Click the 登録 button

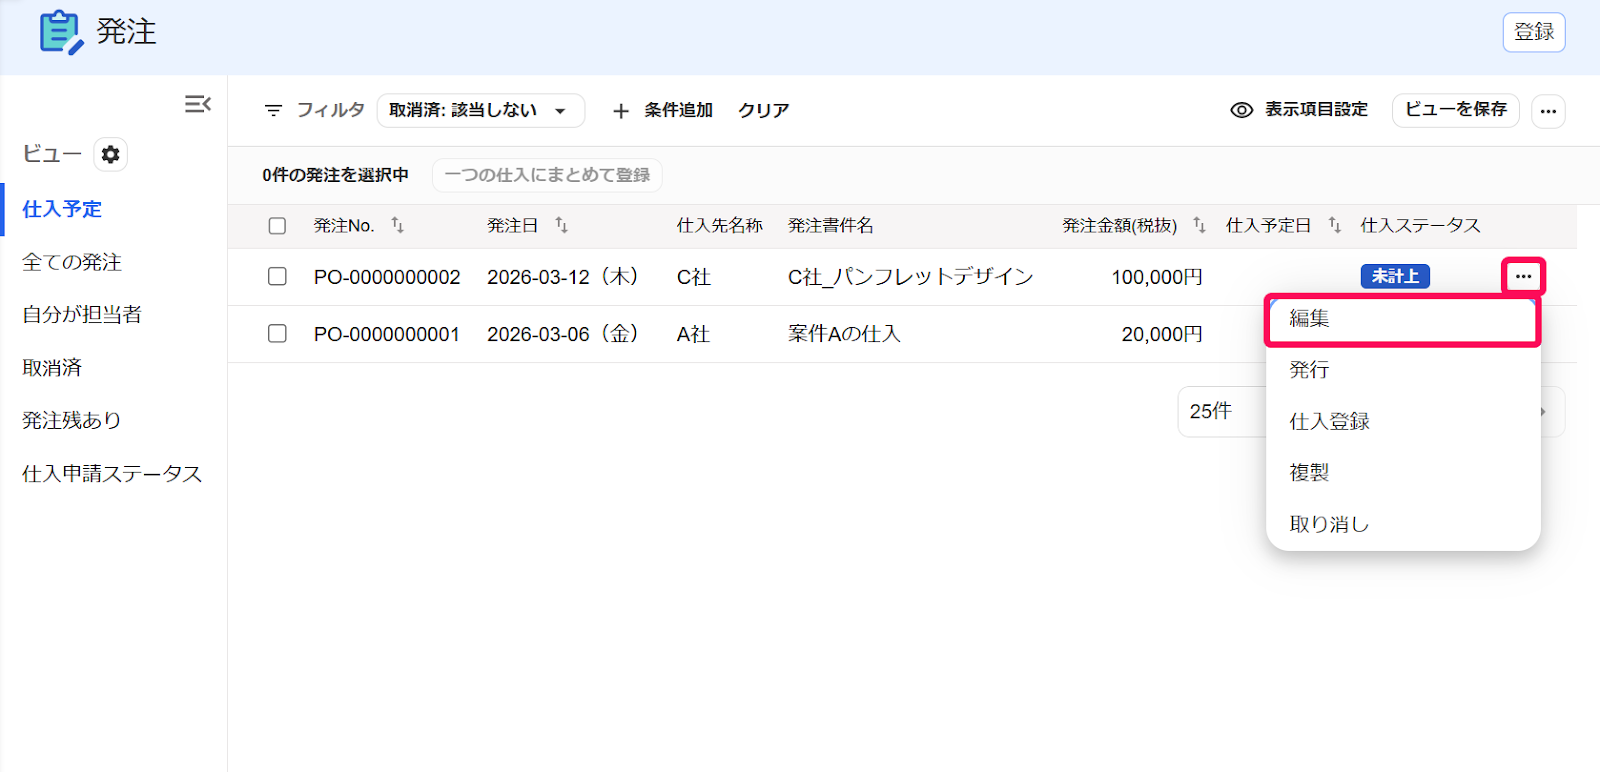[1534, 32]
